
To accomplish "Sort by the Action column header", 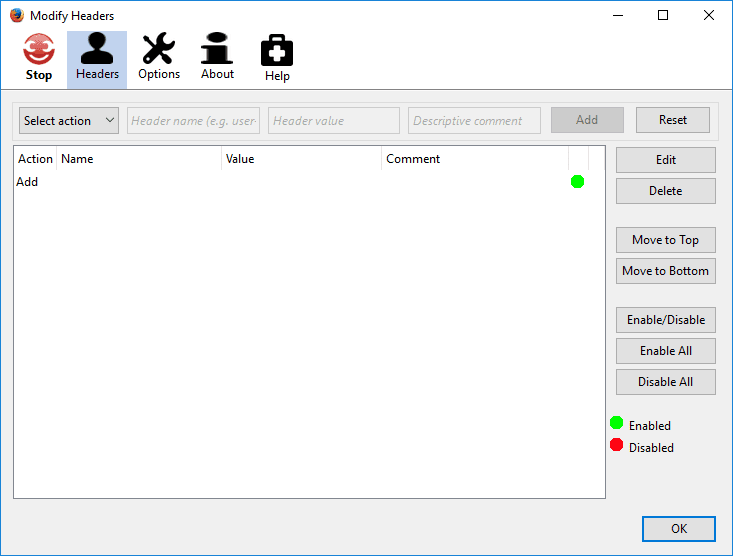I will pos(35,159).
